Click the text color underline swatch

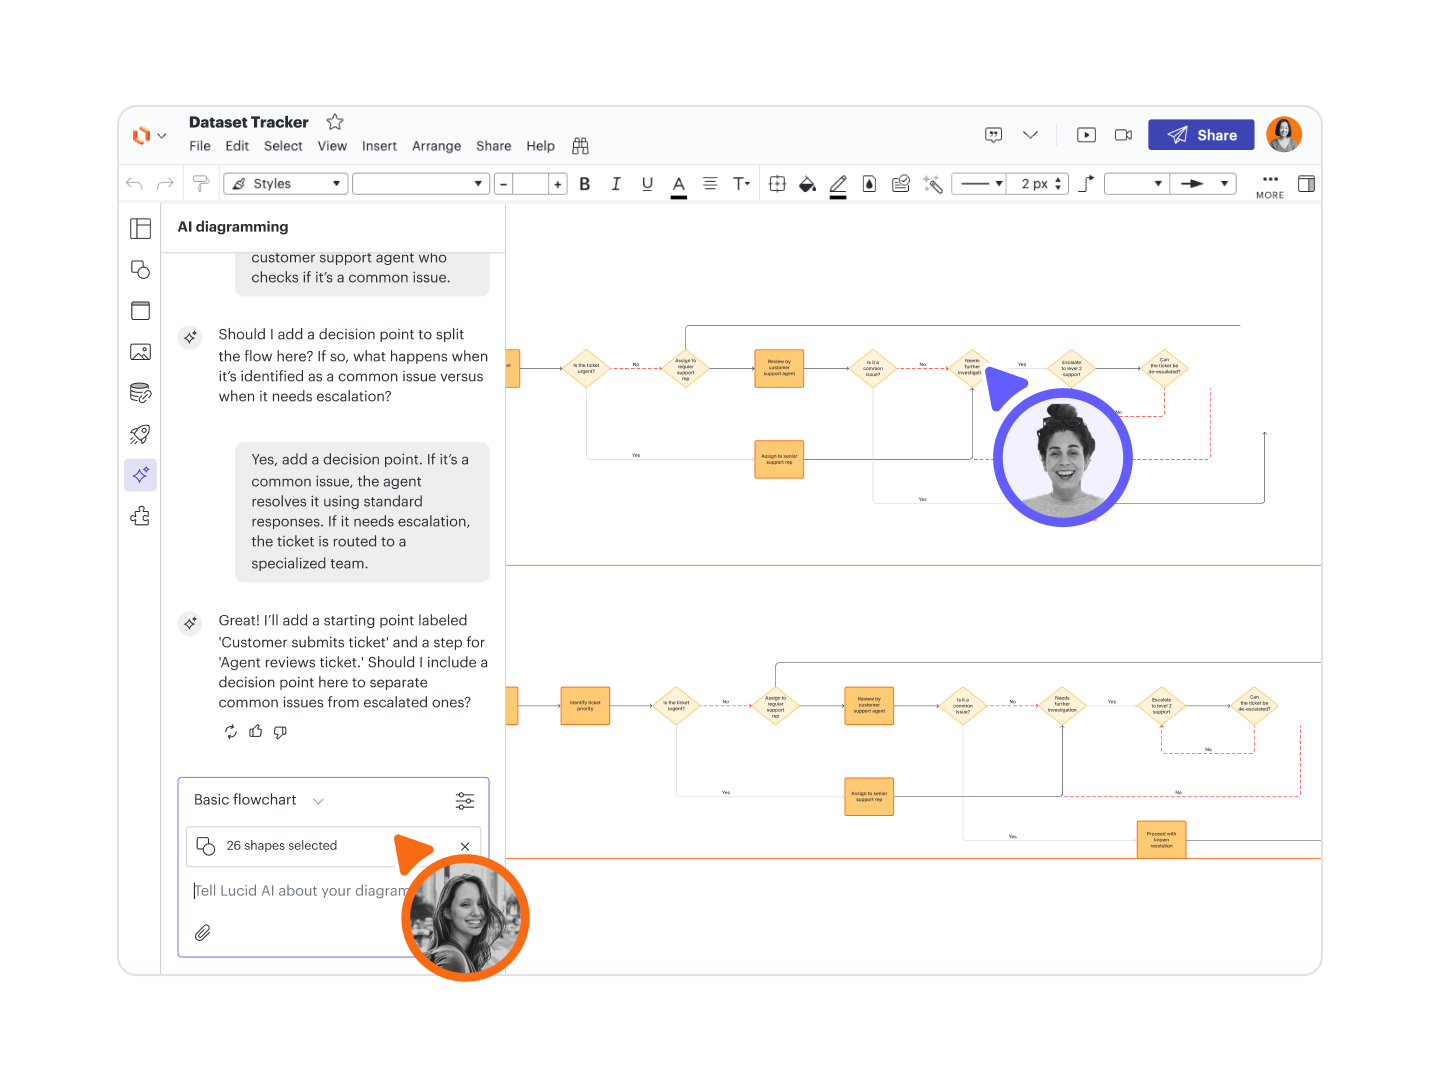click(x=679, y=185)
